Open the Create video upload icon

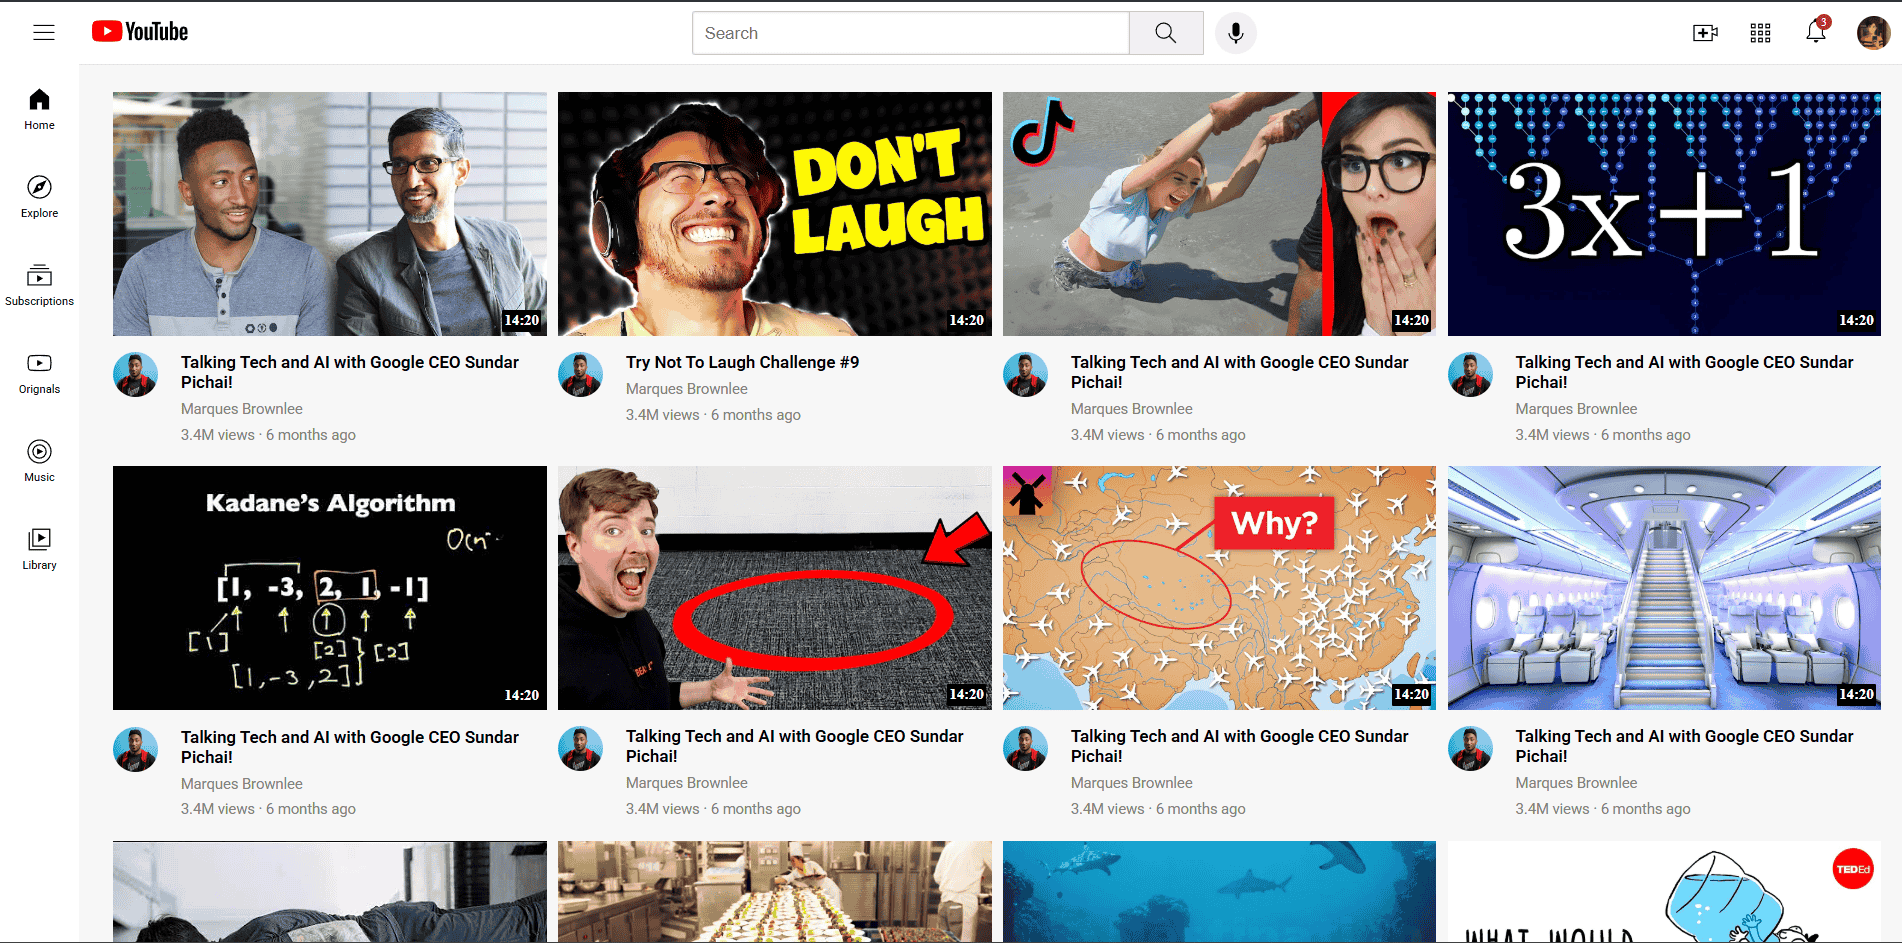pyautogui.click(x=1705, y=32)
